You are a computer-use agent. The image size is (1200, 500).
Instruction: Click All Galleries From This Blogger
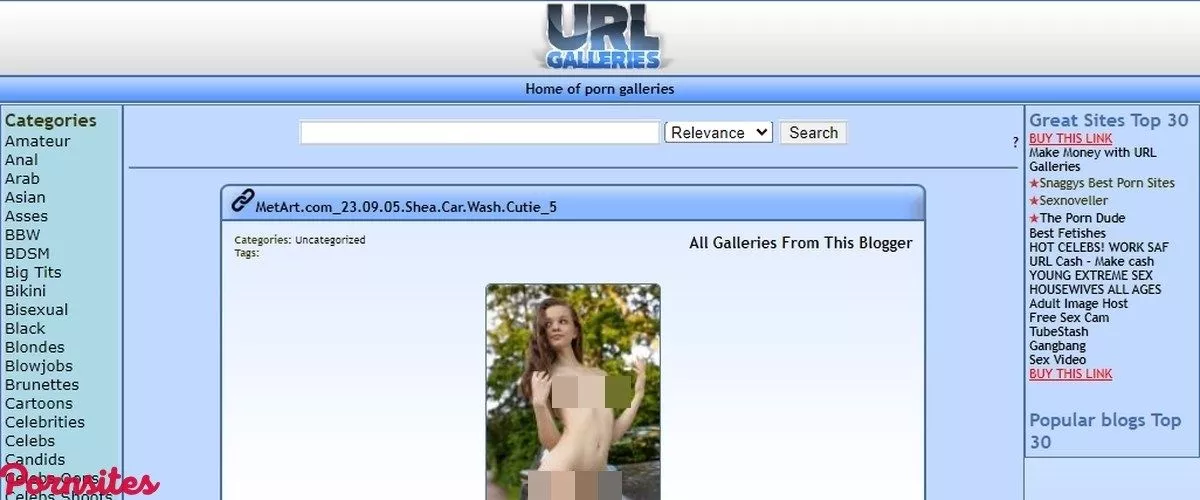coord(800,243)
